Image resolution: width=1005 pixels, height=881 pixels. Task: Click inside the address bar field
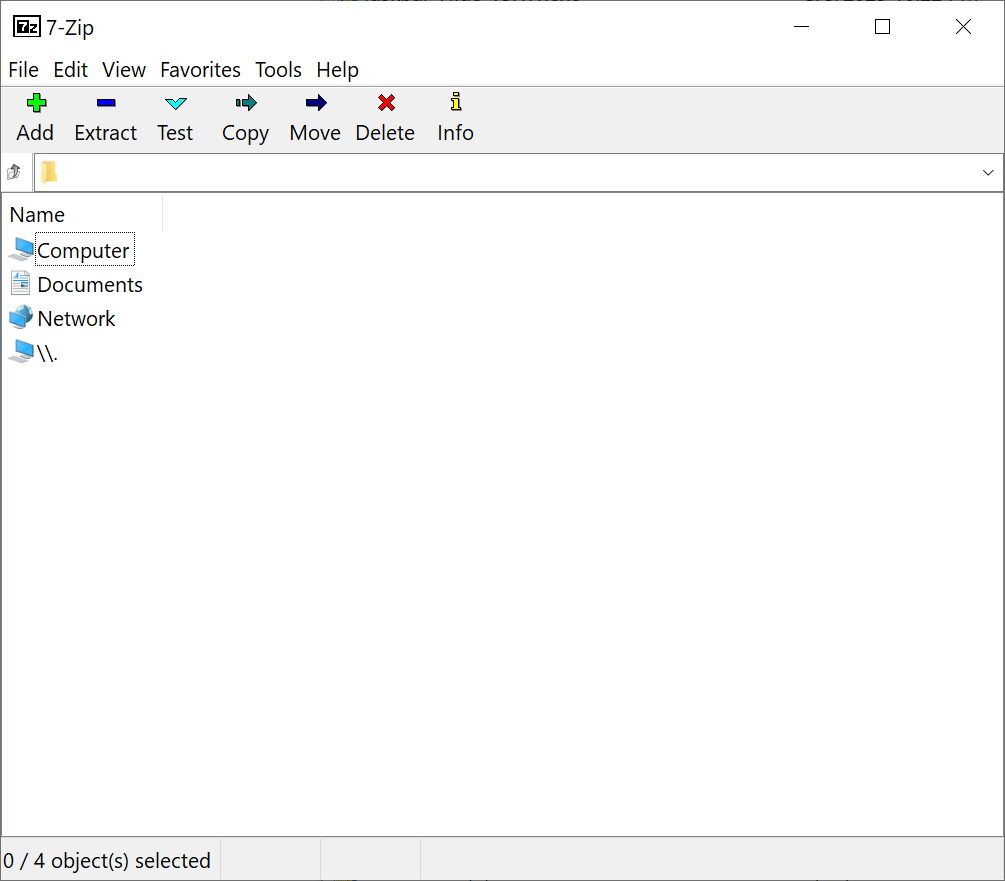click(400, 171)
